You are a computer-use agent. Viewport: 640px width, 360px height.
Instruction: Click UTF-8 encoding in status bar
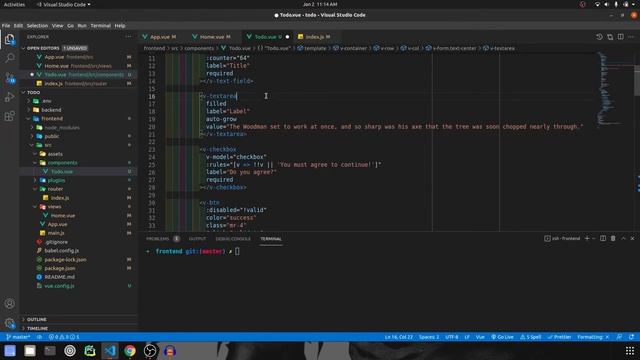(451, 337)
